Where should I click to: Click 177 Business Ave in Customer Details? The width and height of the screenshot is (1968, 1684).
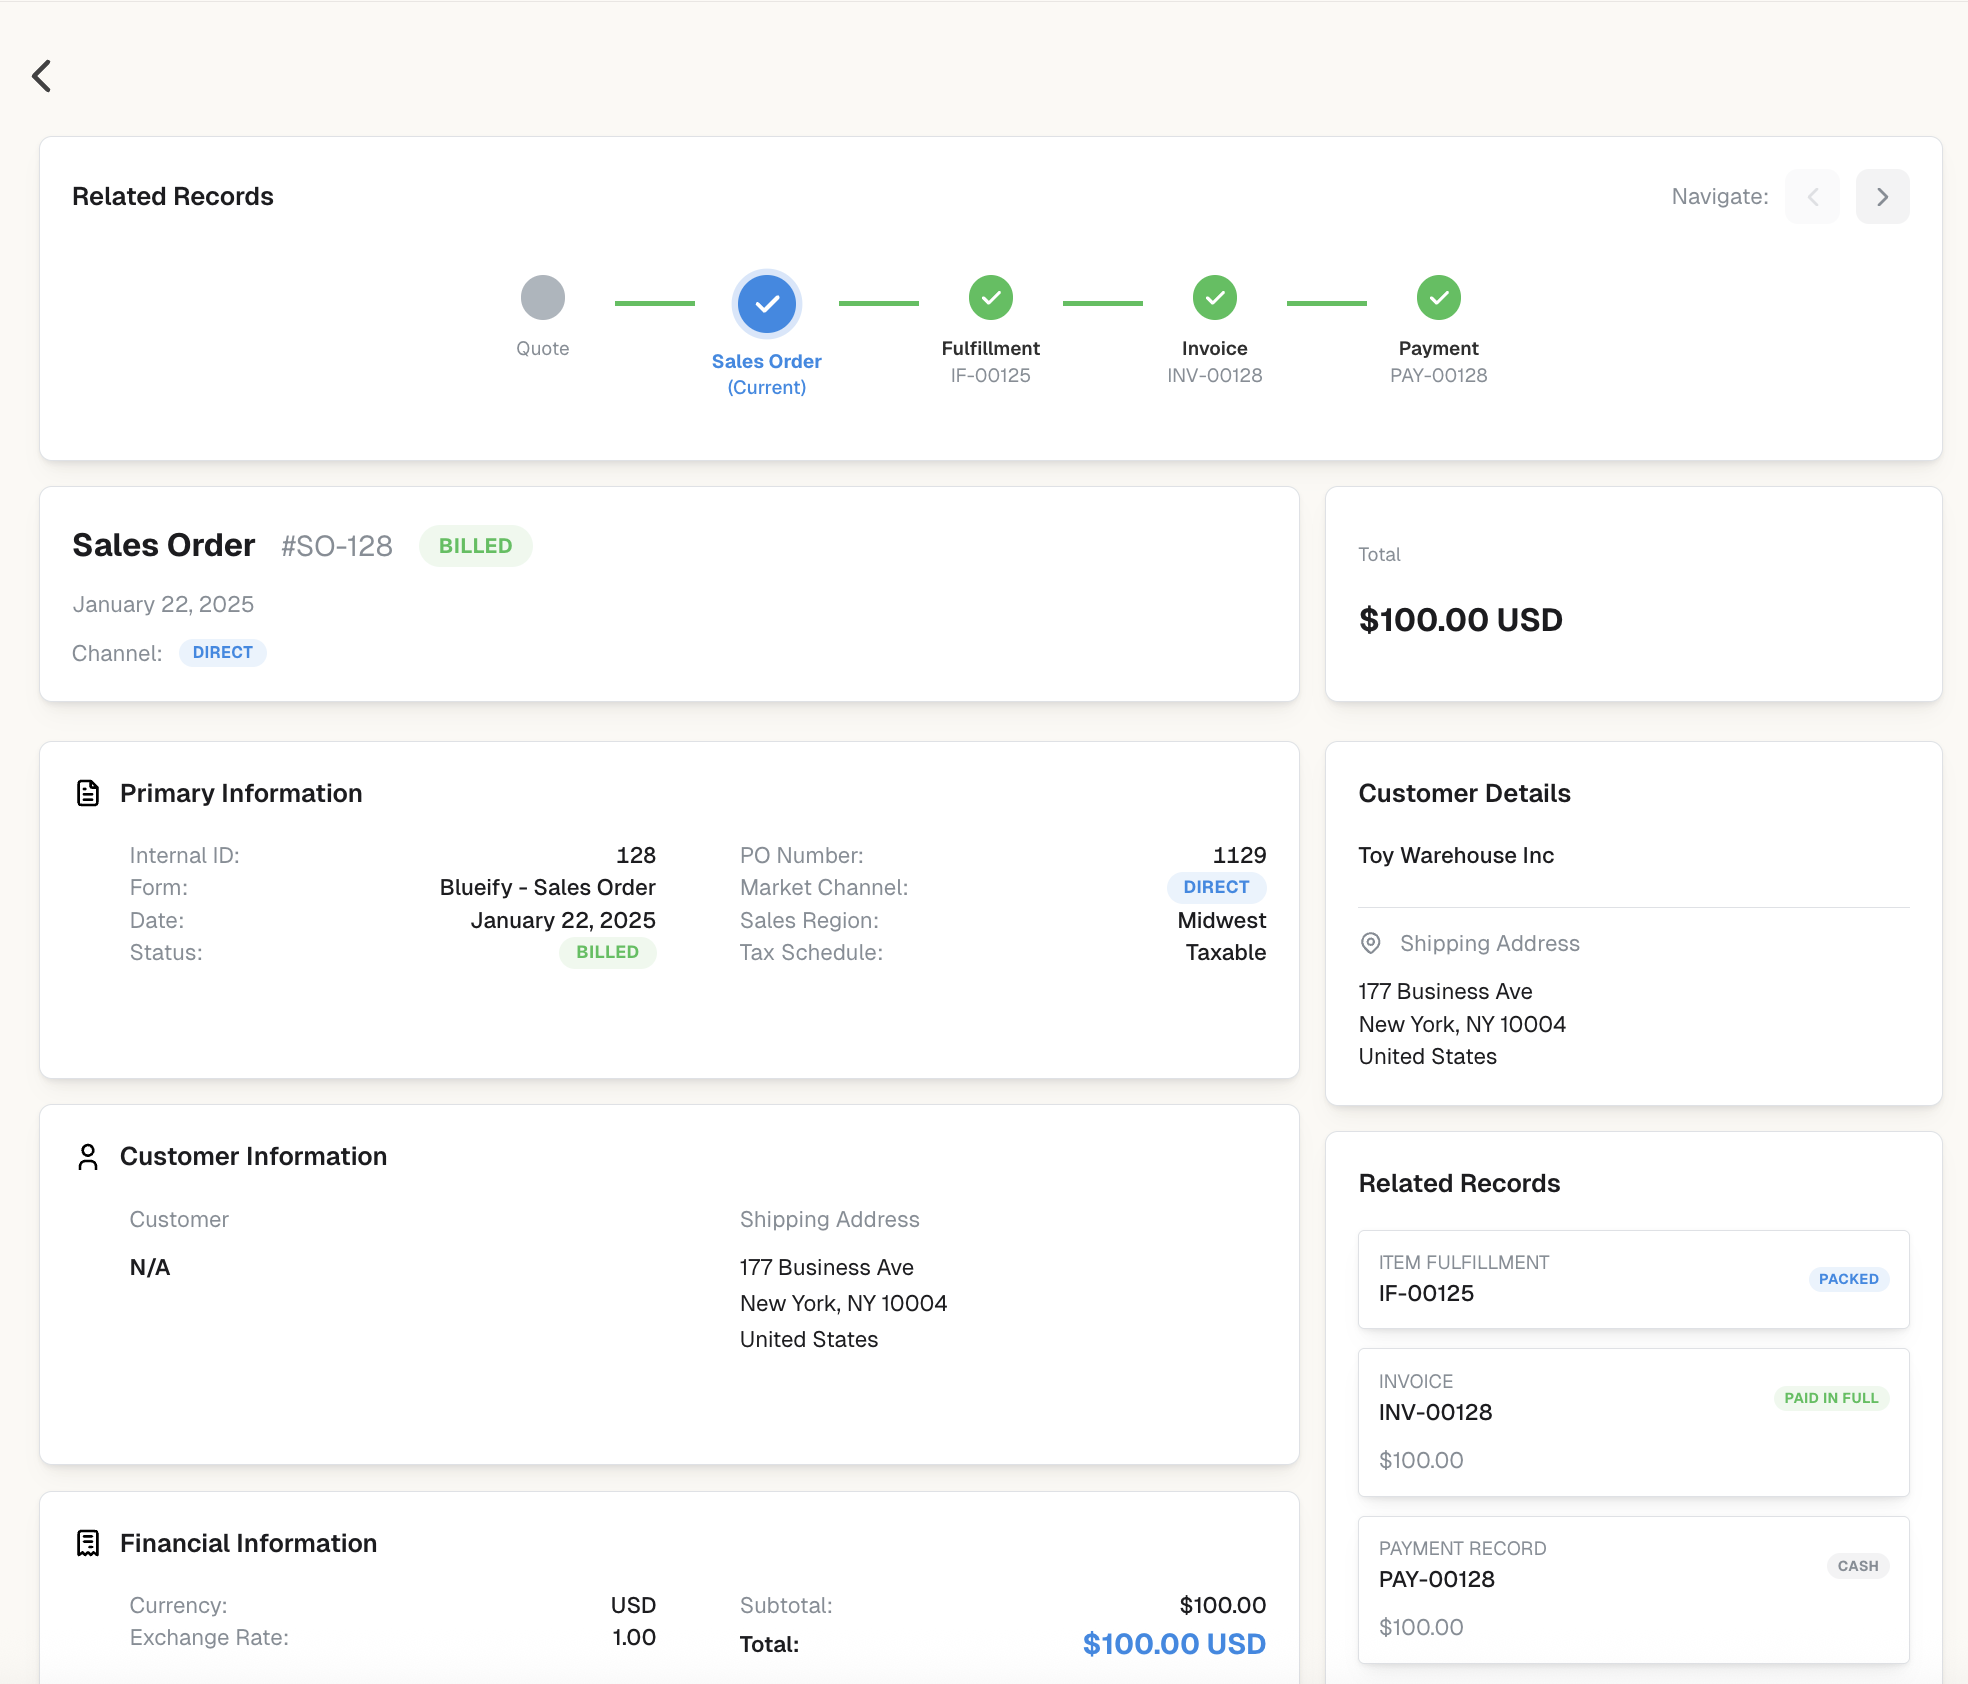pyautogui.click(x=1445, y=992)
